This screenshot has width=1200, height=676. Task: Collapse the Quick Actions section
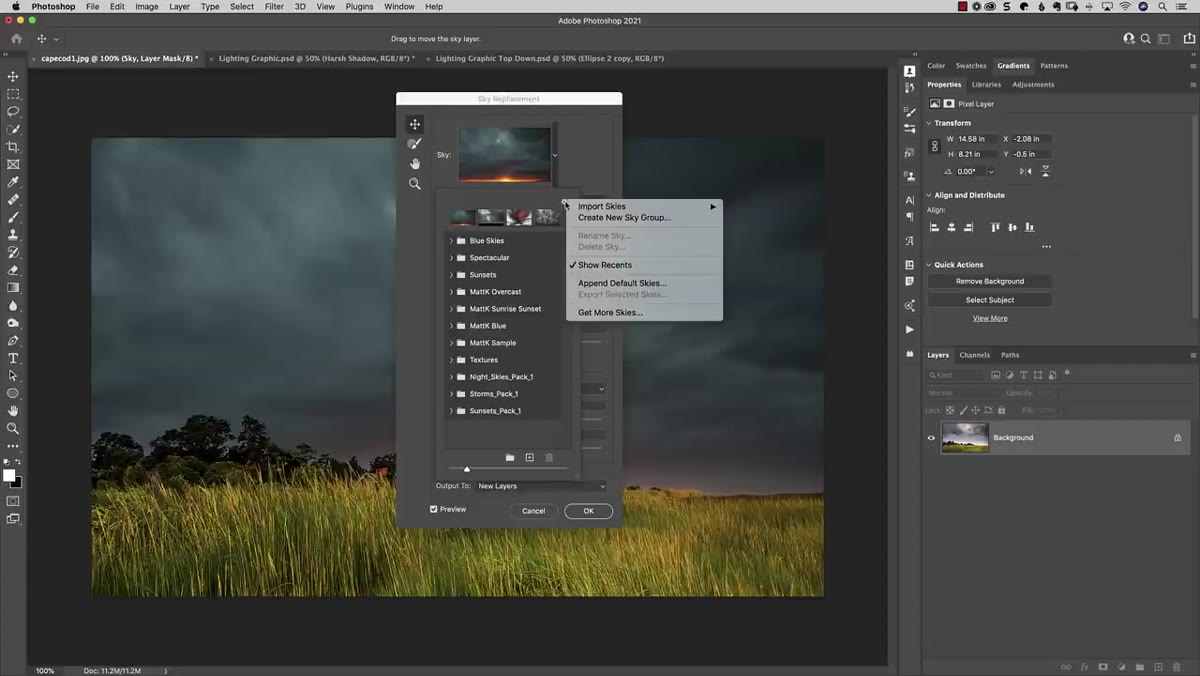(x=929, y=265)
